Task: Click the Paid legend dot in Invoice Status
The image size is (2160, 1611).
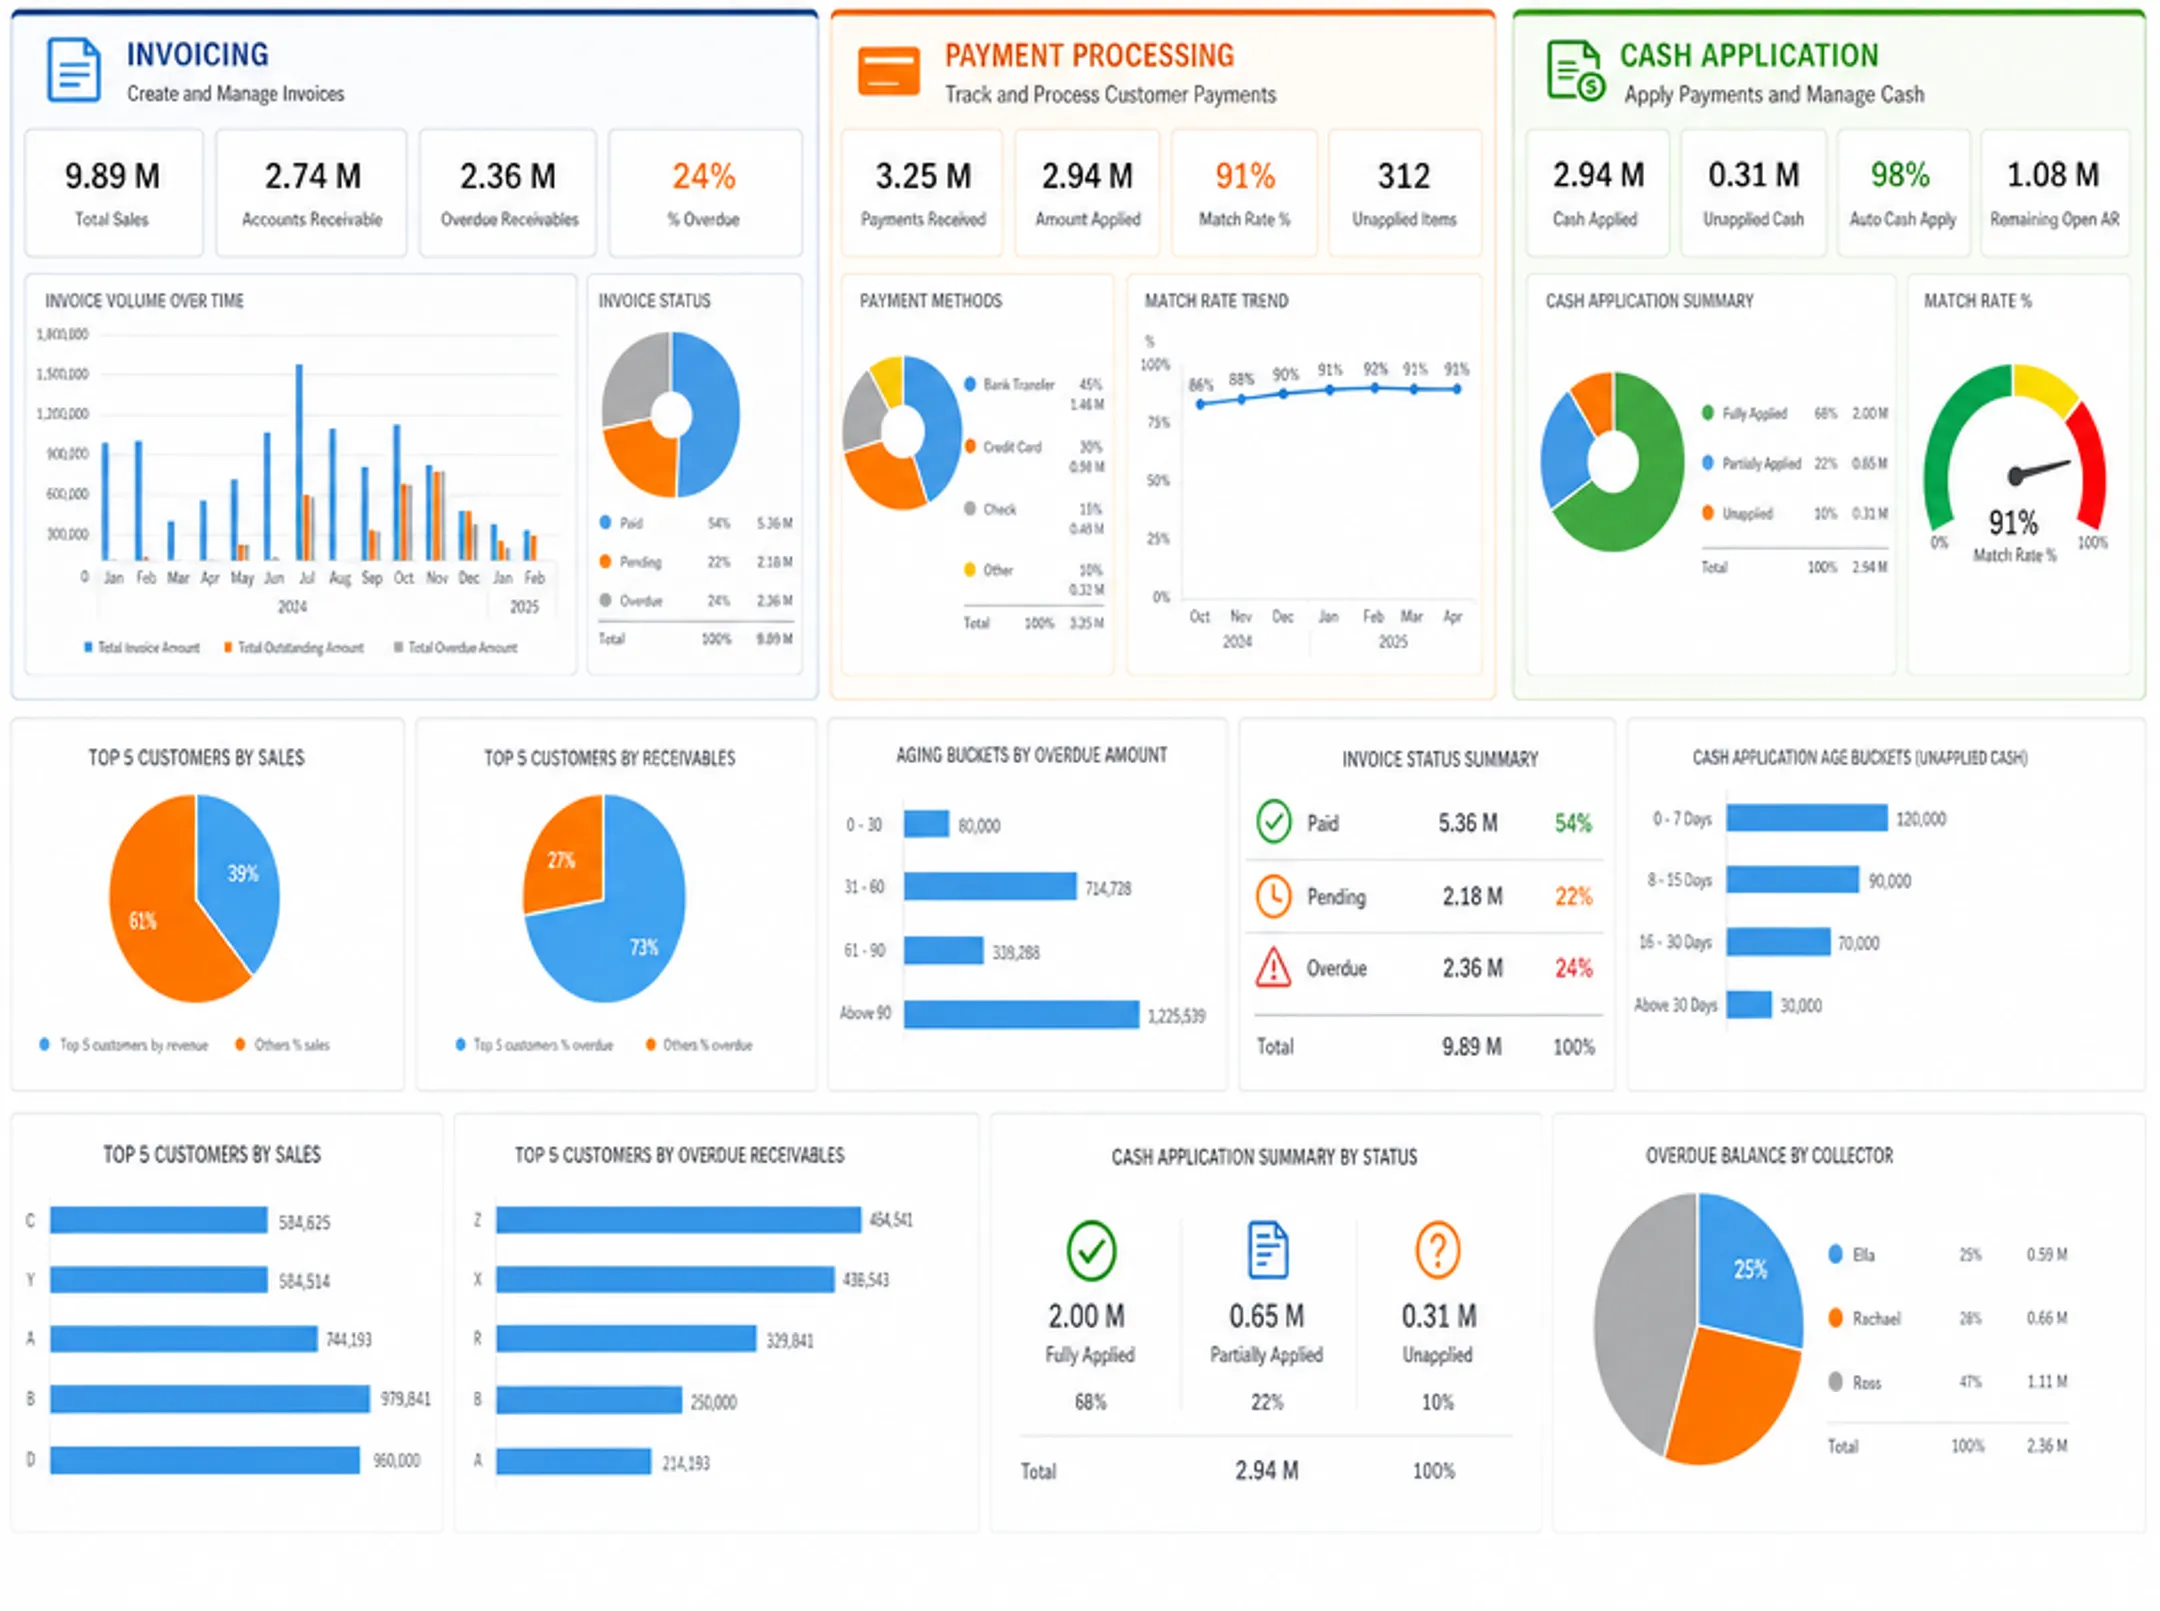Action: coord(605,522)
